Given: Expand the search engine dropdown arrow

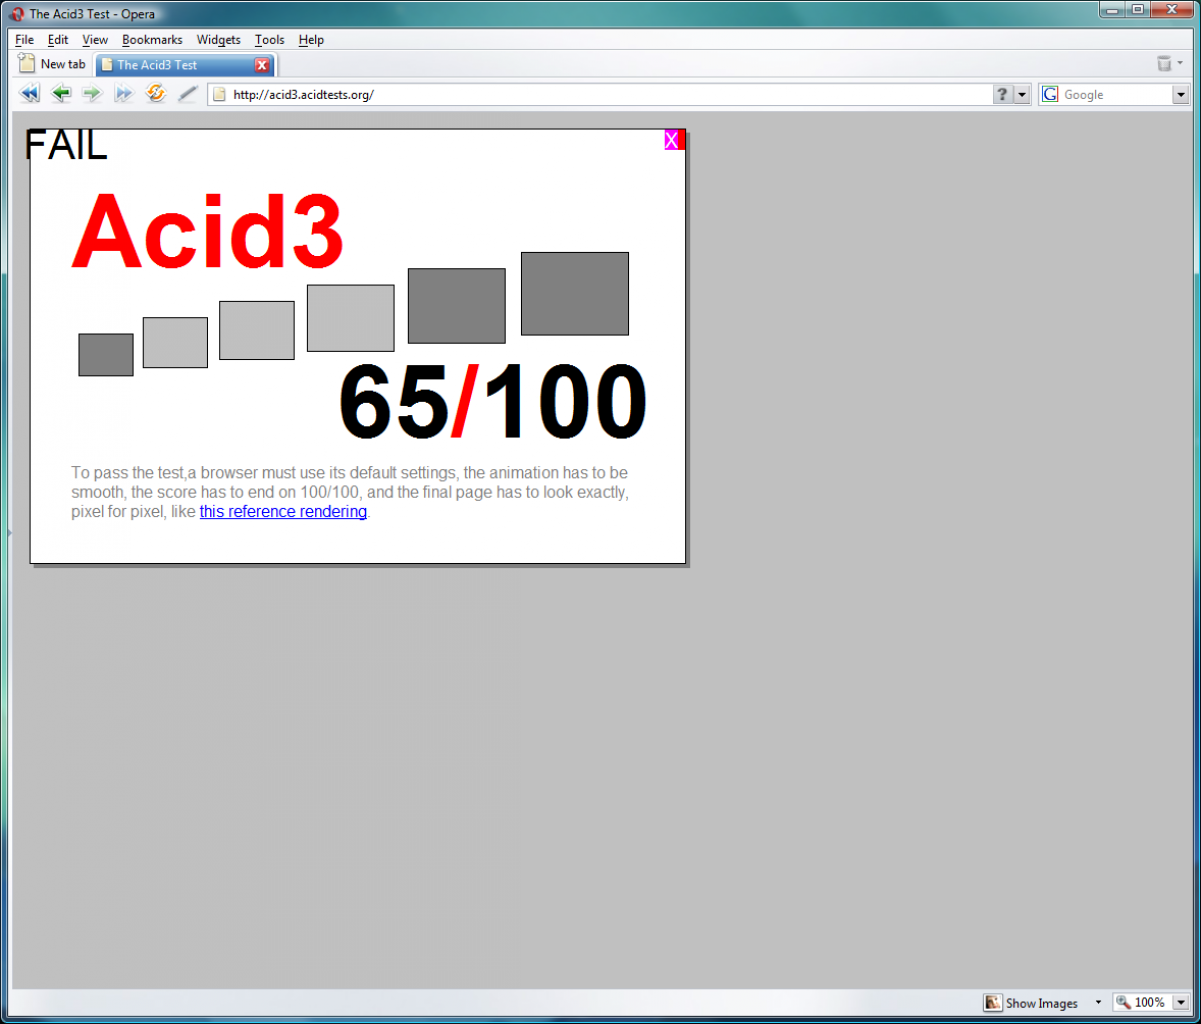Looking at the screenshot, I should [1180, 95].
